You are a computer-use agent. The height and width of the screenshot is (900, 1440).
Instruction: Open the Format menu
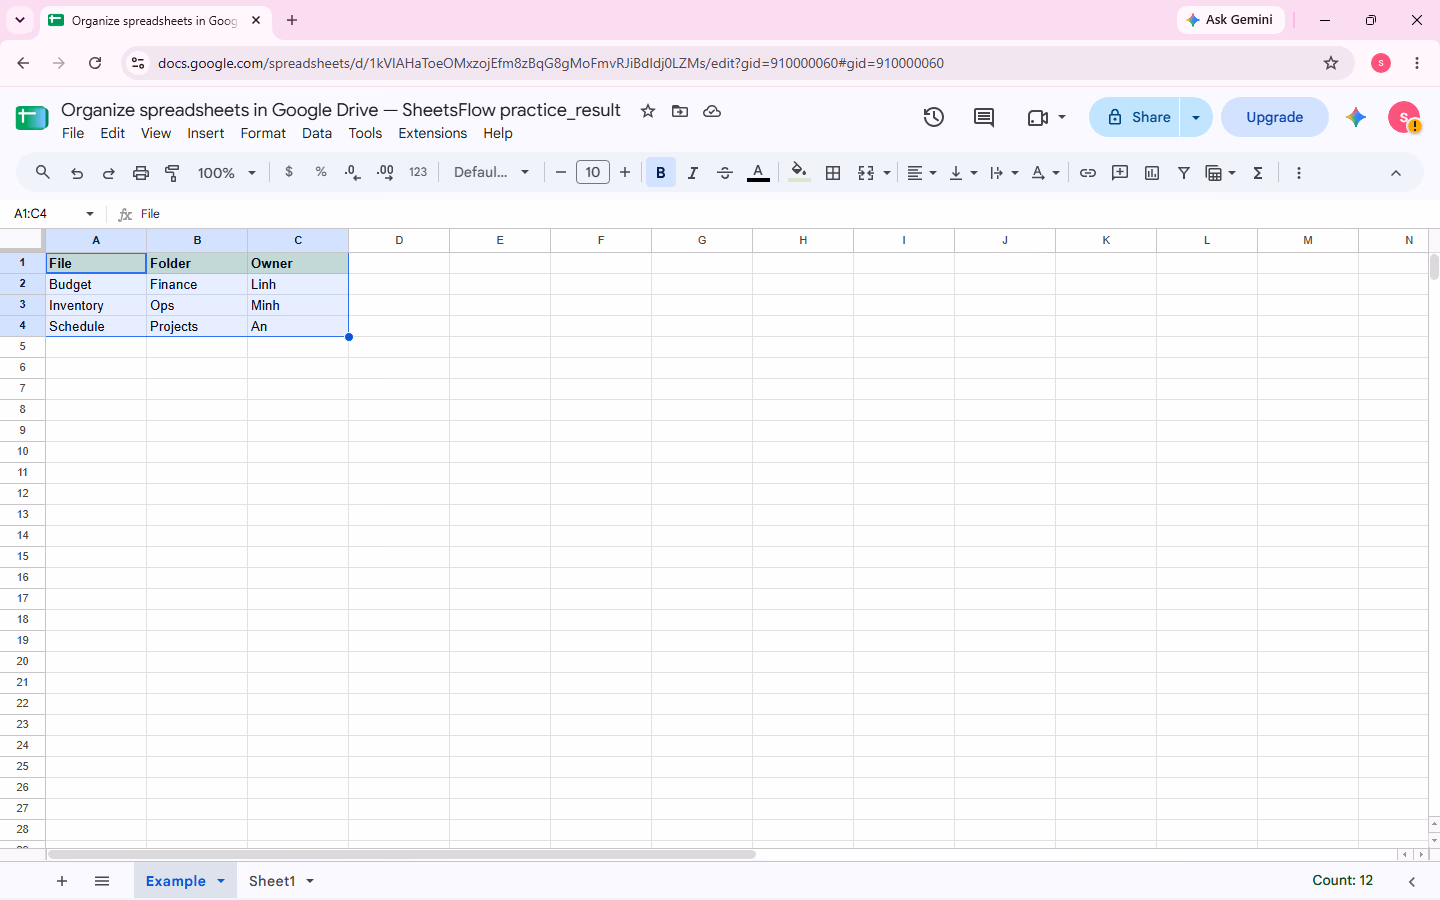point(263,133)
